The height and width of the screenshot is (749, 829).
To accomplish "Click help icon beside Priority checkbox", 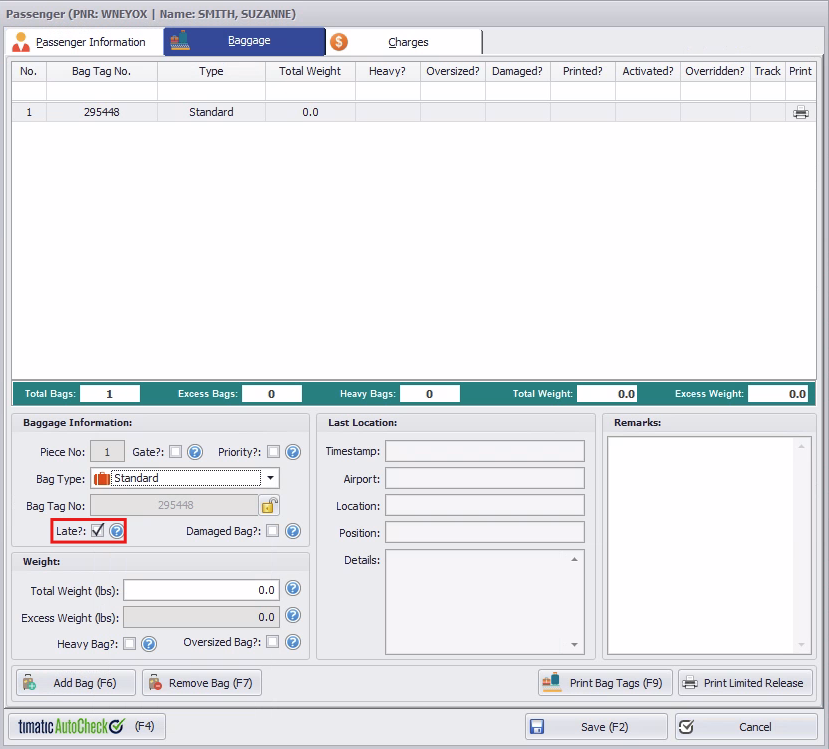I will click(x=293, y=452).
